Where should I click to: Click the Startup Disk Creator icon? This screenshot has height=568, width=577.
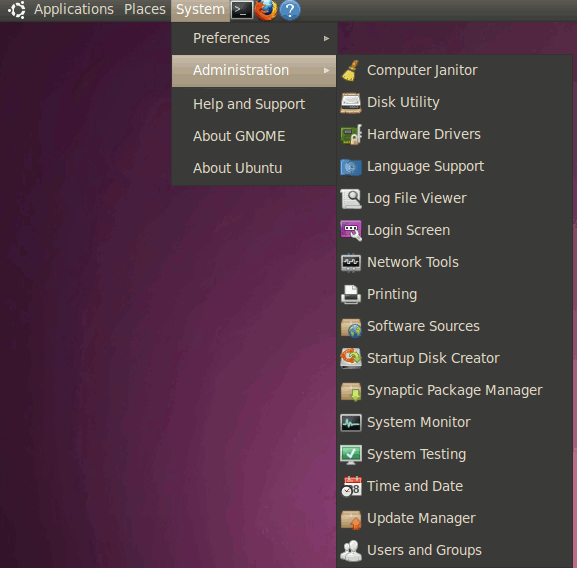tap(351, 359)
